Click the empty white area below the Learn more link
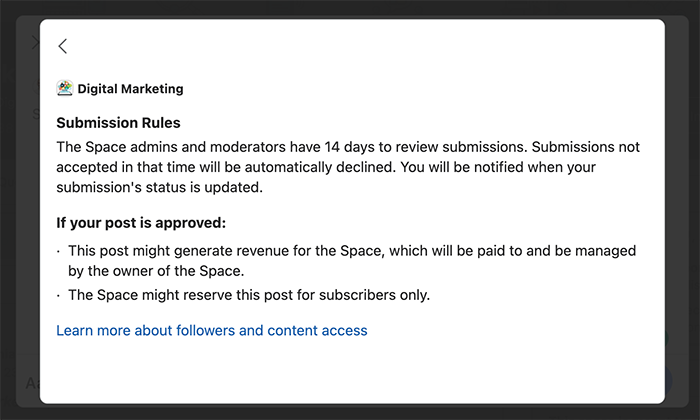 pyautogui.click(x=352, y=370)
